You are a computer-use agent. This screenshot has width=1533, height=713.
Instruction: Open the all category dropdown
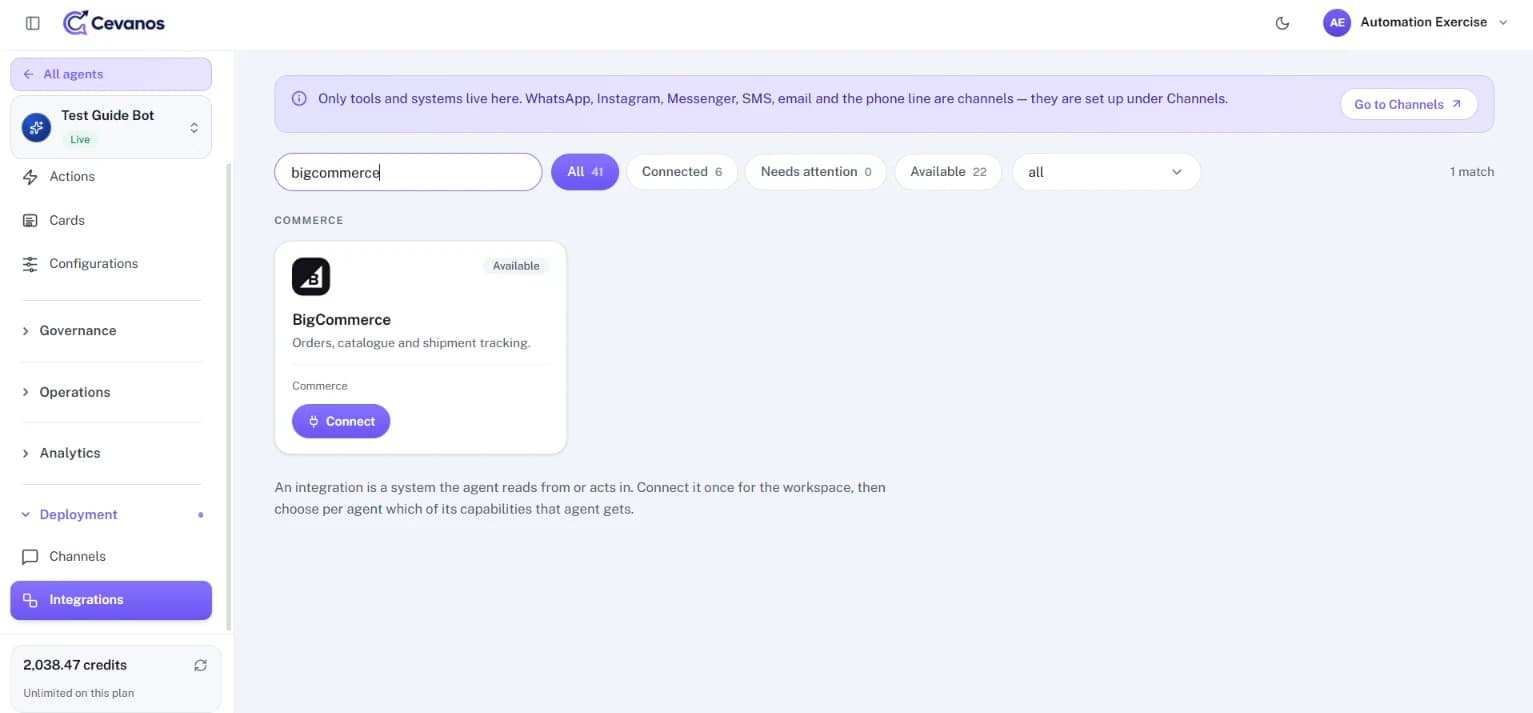(1106, 172)
